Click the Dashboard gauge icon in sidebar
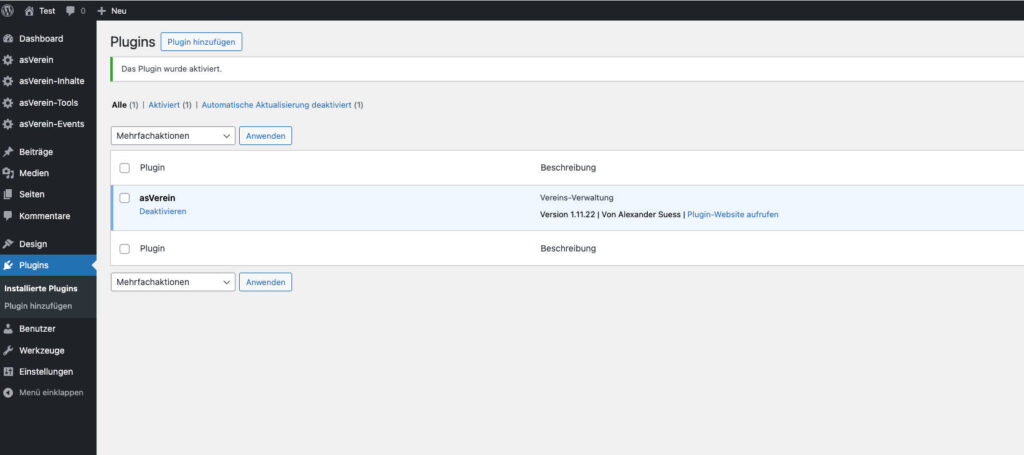This screenshot has width=1024, height=455. [8, 38]
